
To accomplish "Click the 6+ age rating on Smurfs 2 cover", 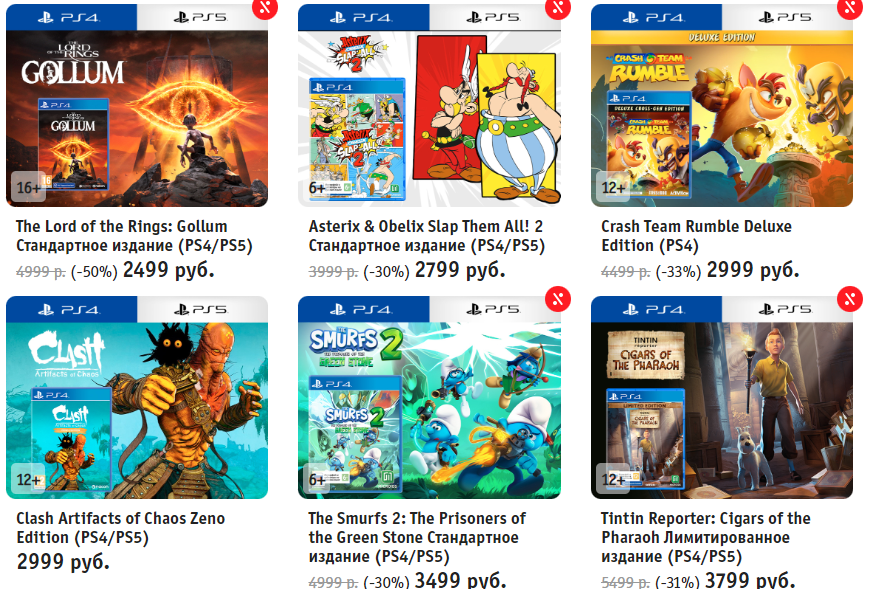I will (319, 479).
